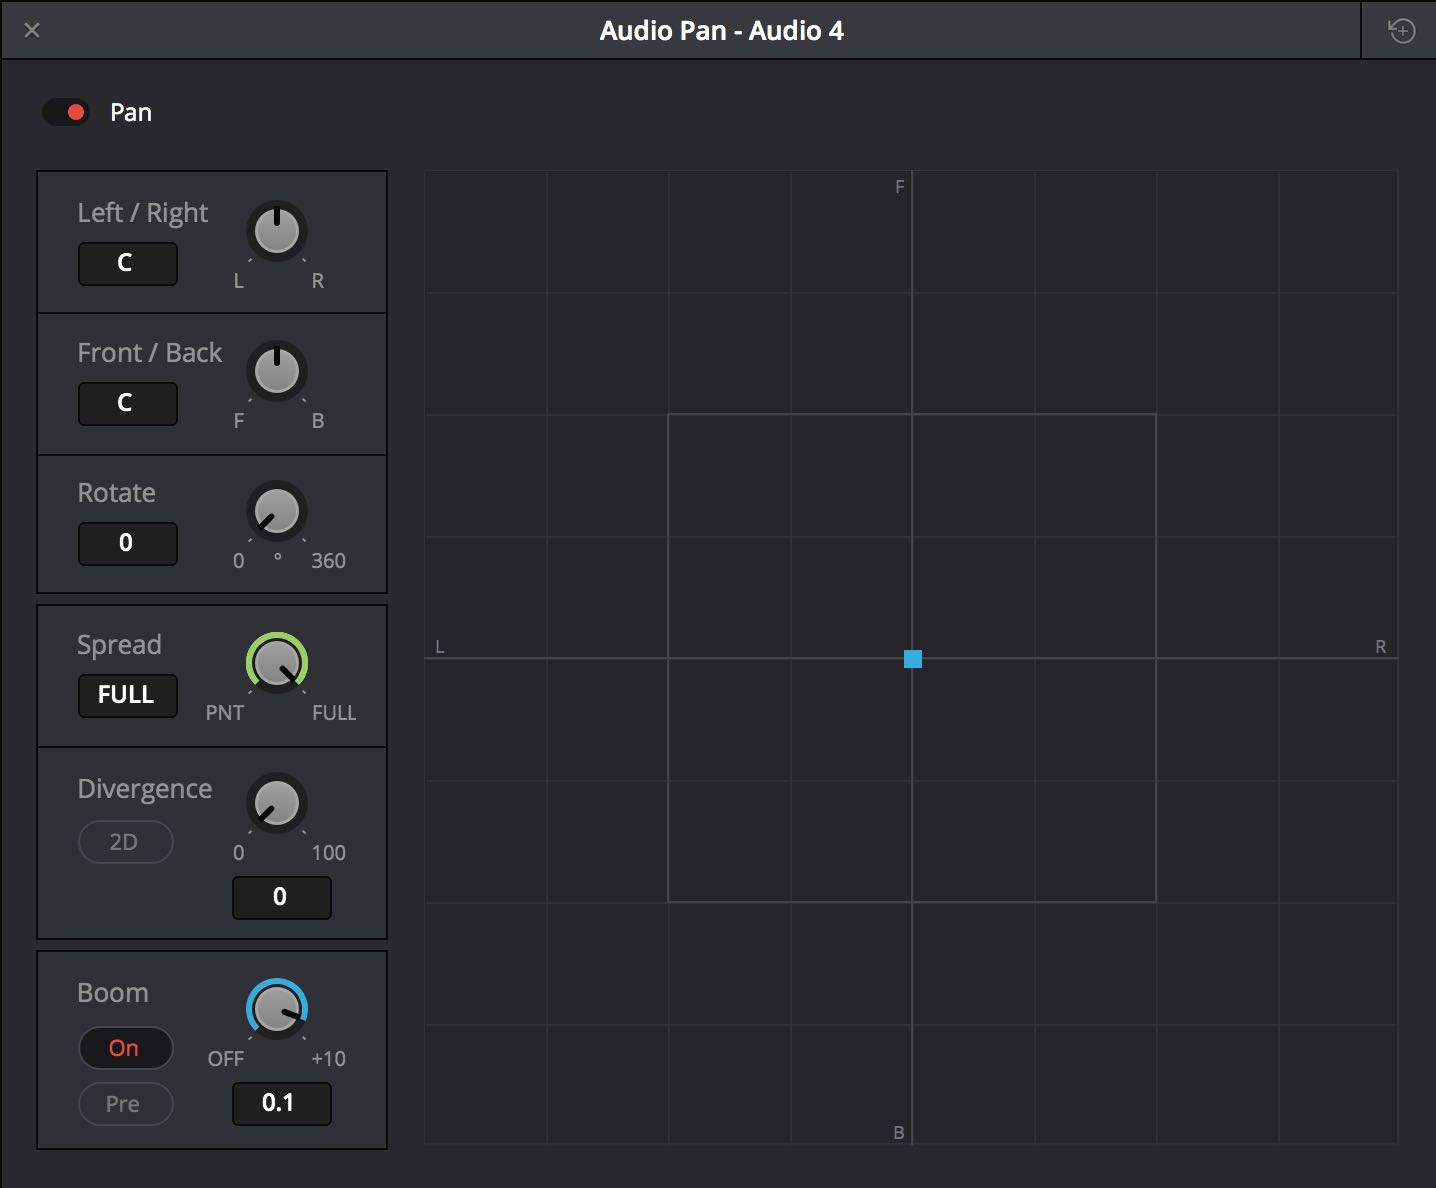Image resolution: width=1436 pixels, height=1188 pixels.
Task: Click the Rotate label
Action: [117, 493]
